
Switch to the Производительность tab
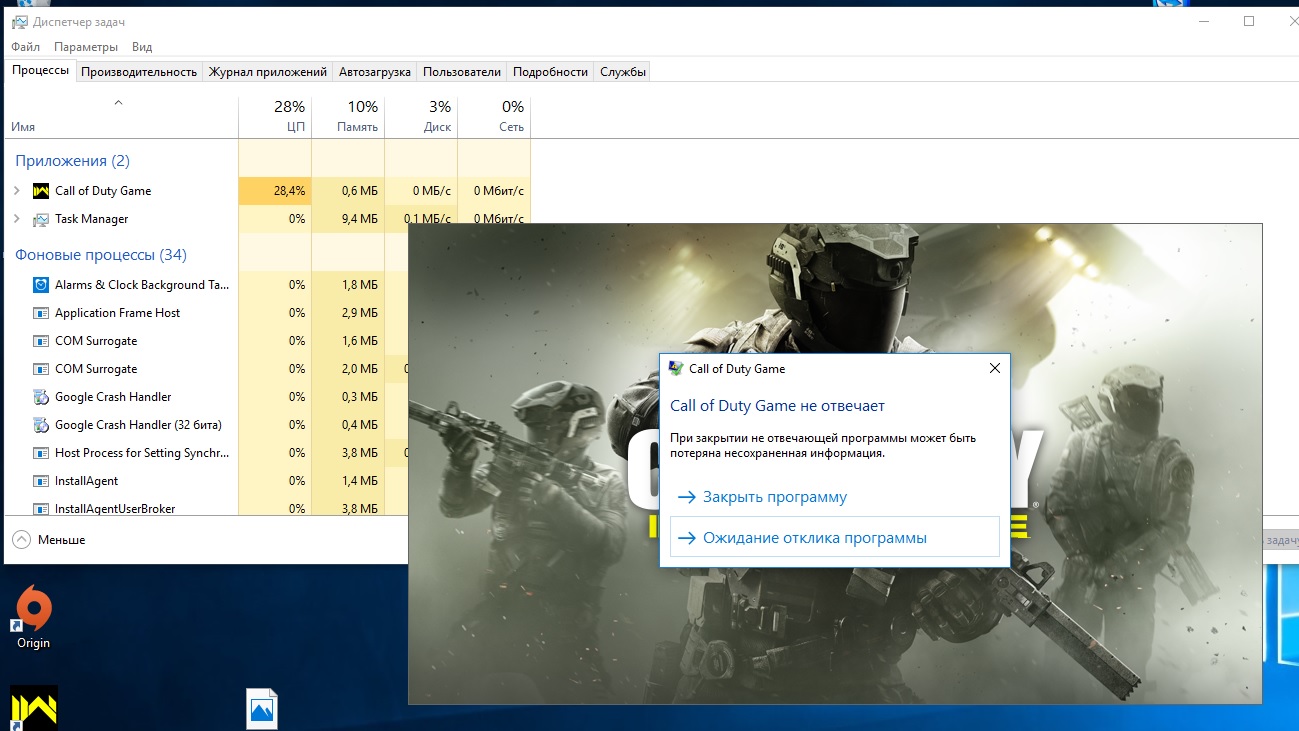coord(139,72)
